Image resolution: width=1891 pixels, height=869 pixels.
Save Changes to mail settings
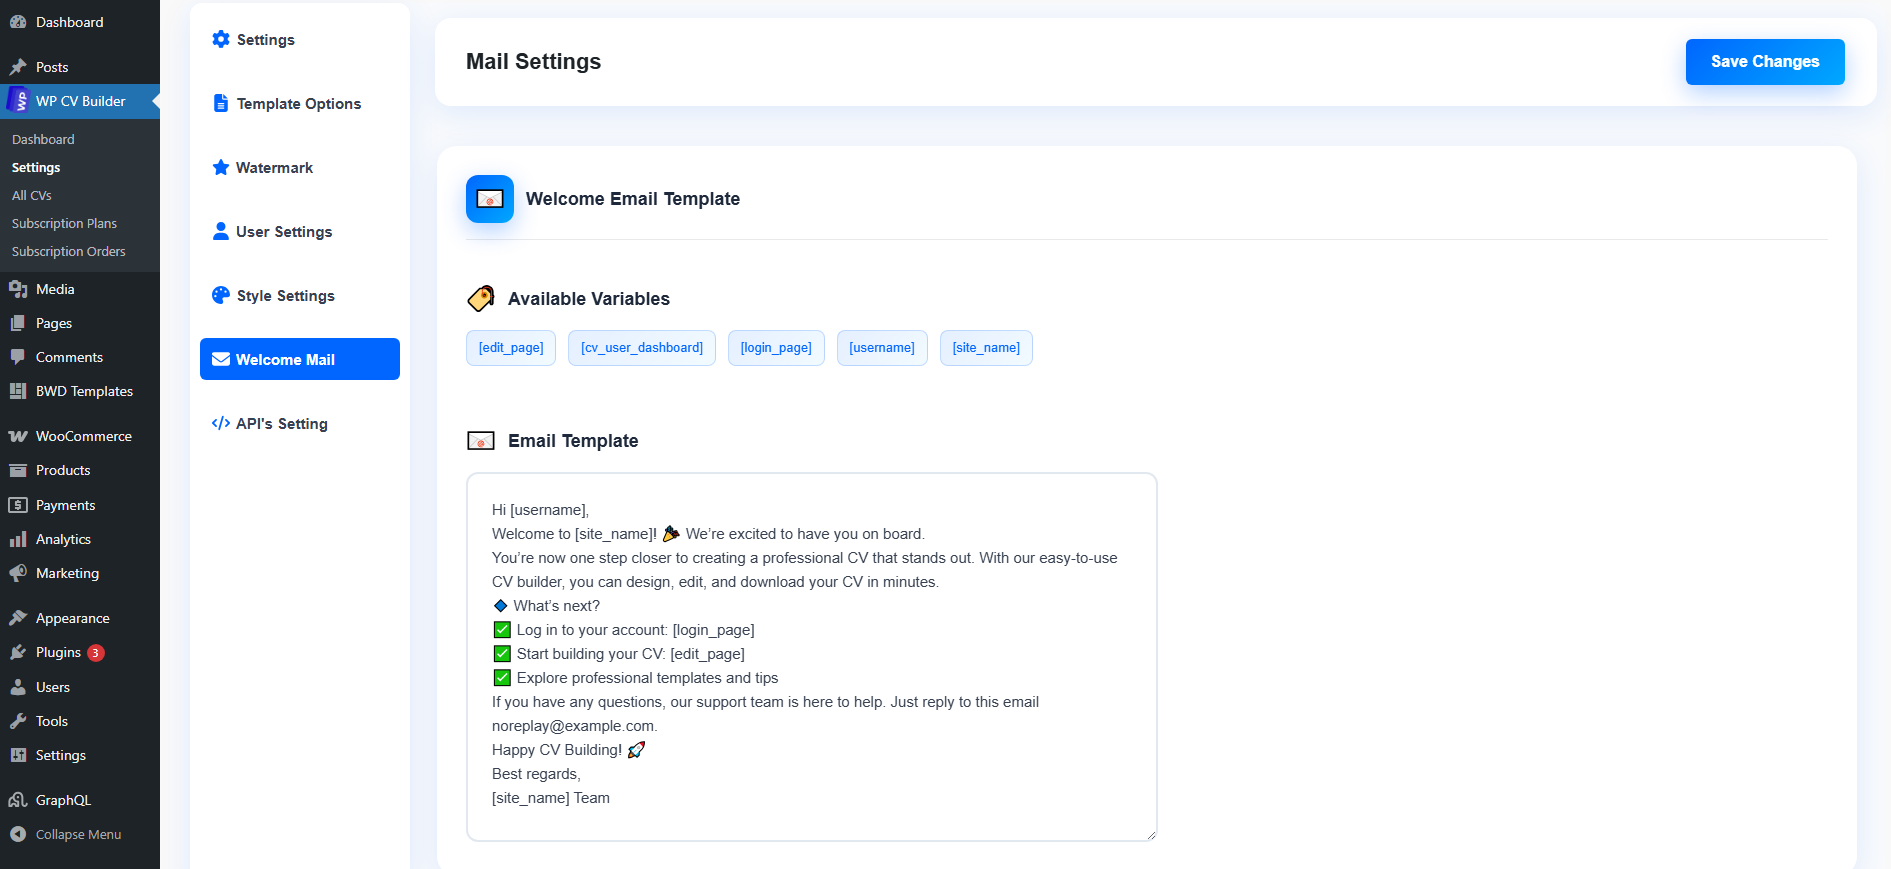tap(1765, 62)
